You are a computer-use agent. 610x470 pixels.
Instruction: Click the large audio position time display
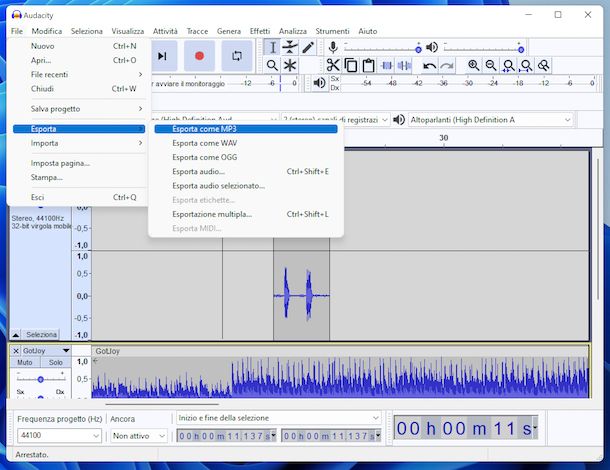coord(466,428)
